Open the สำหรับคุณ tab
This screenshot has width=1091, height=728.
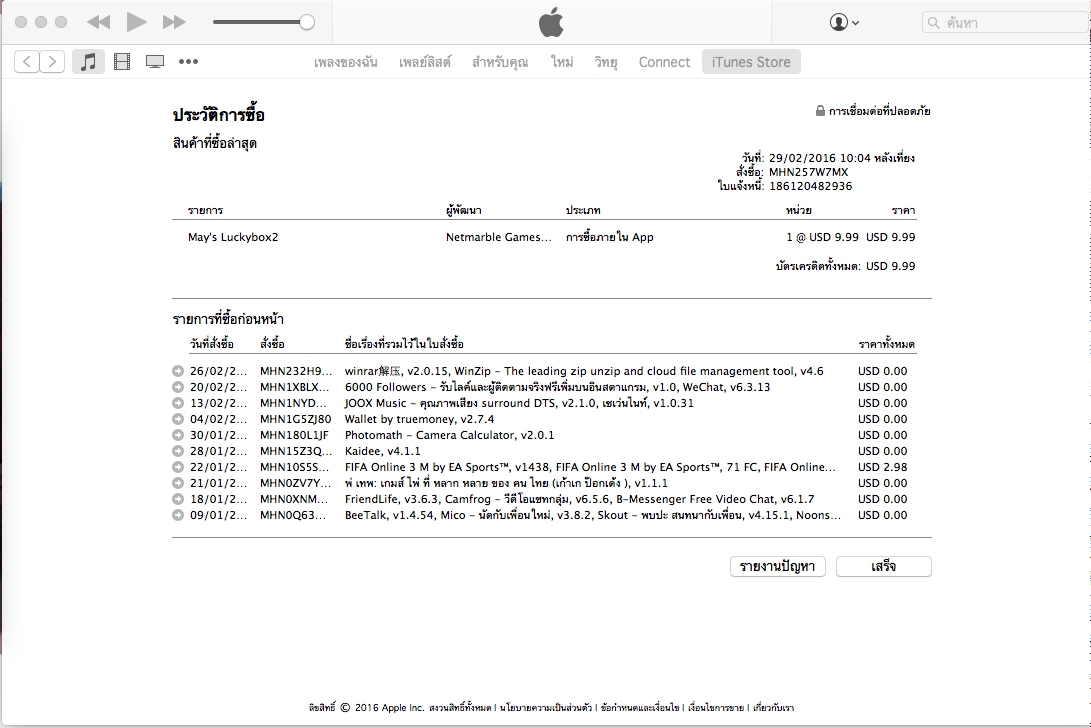click(x=500, y=62)
